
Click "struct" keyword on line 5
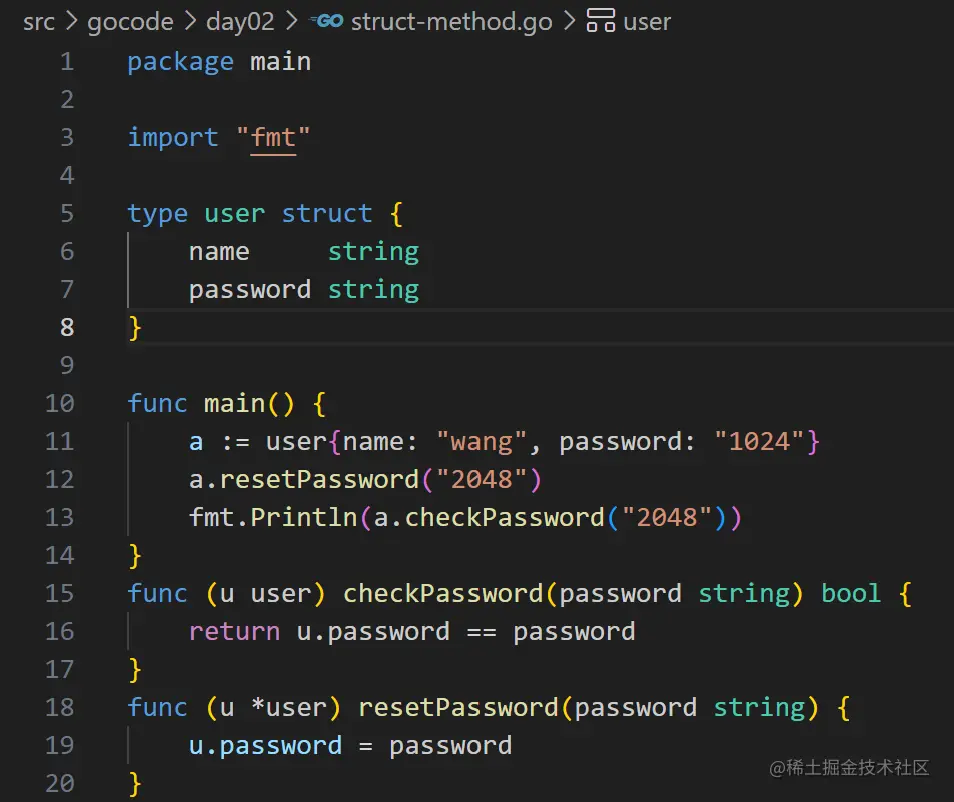[x=327, y=214]
